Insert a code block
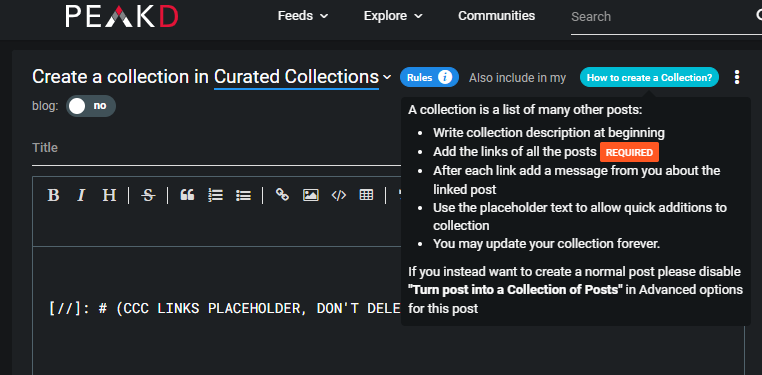 click(x=339, y=195)
